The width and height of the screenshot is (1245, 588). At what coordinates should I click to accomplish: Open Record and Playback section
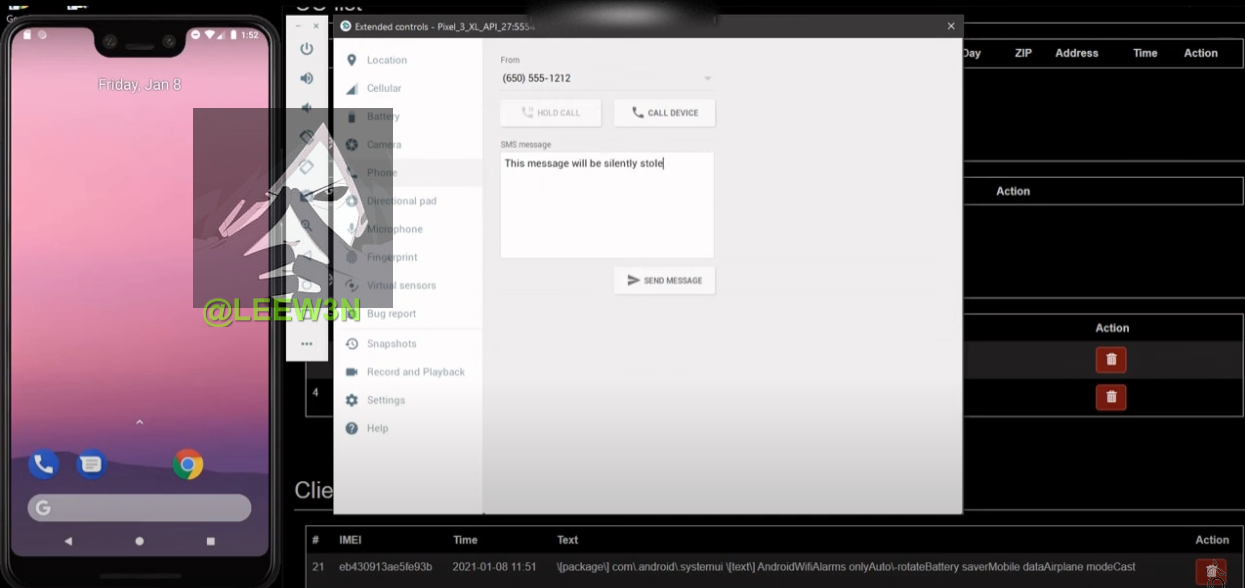coord(415,372)
